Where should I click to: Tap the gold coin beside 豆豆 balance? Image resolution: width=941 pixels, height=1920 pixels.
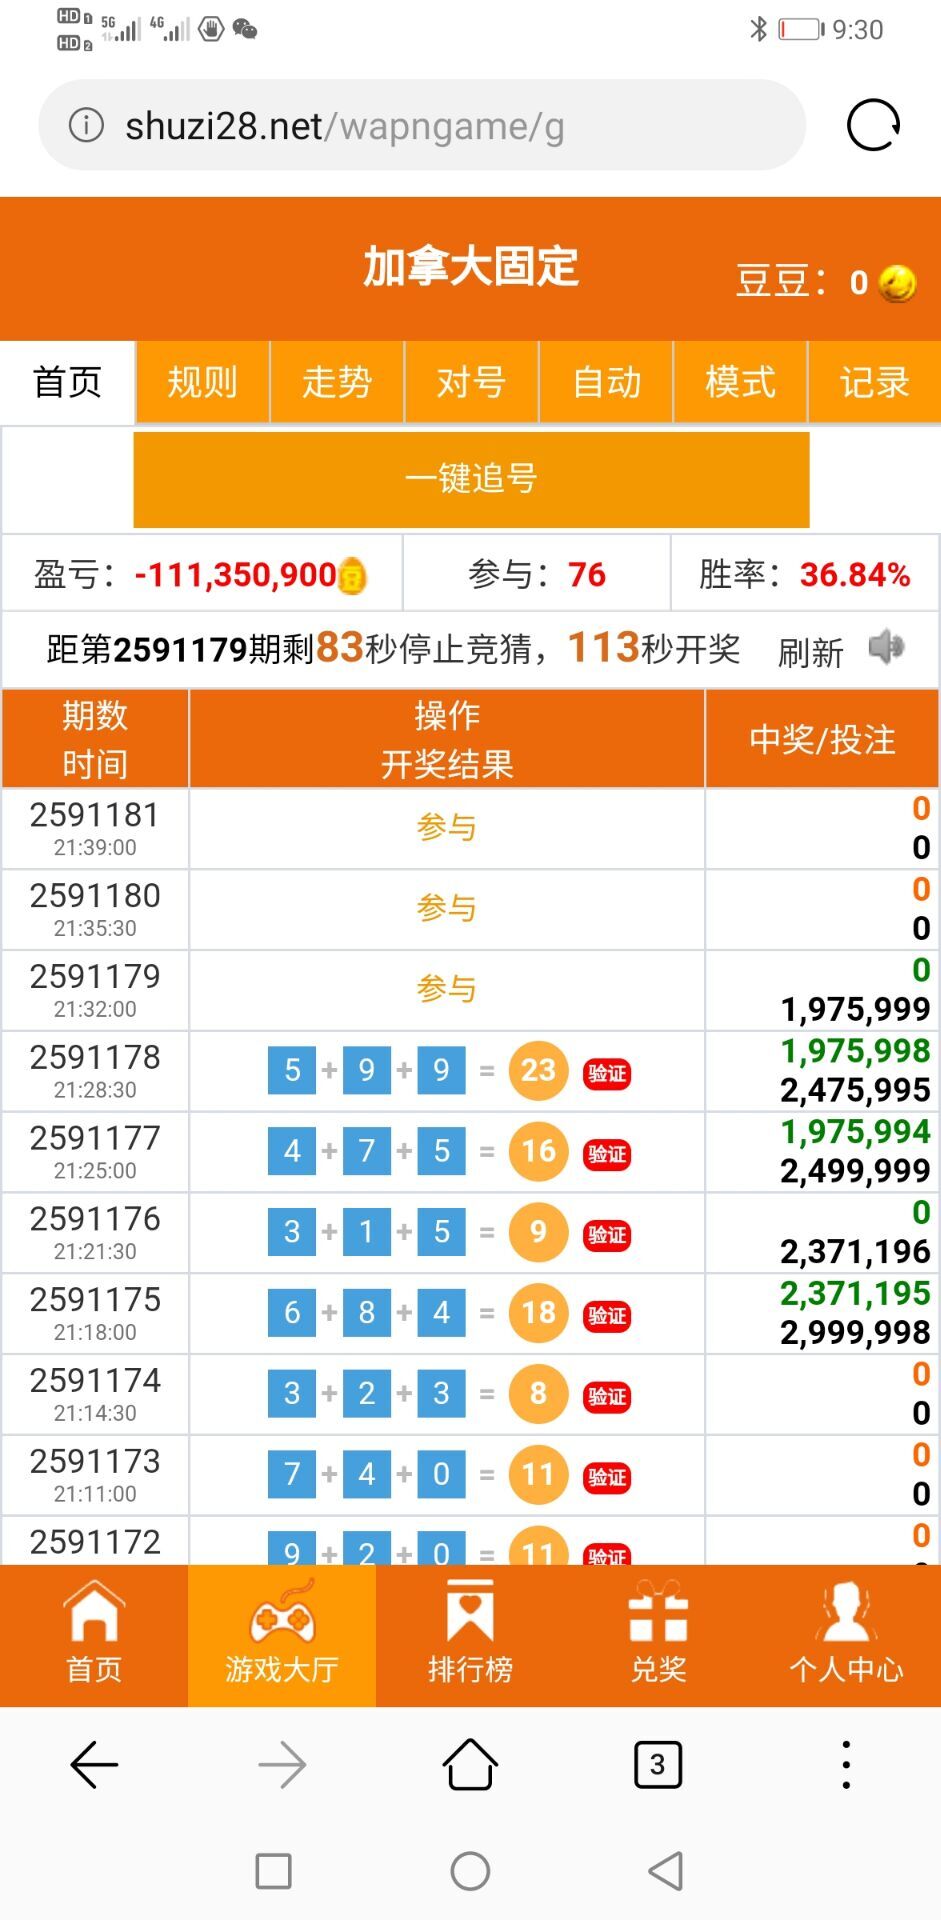click(897, 283)
